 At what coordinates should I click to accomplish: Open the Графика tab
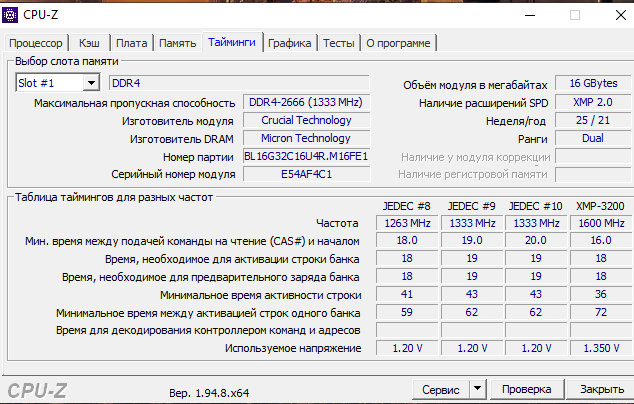click(290, 43)
